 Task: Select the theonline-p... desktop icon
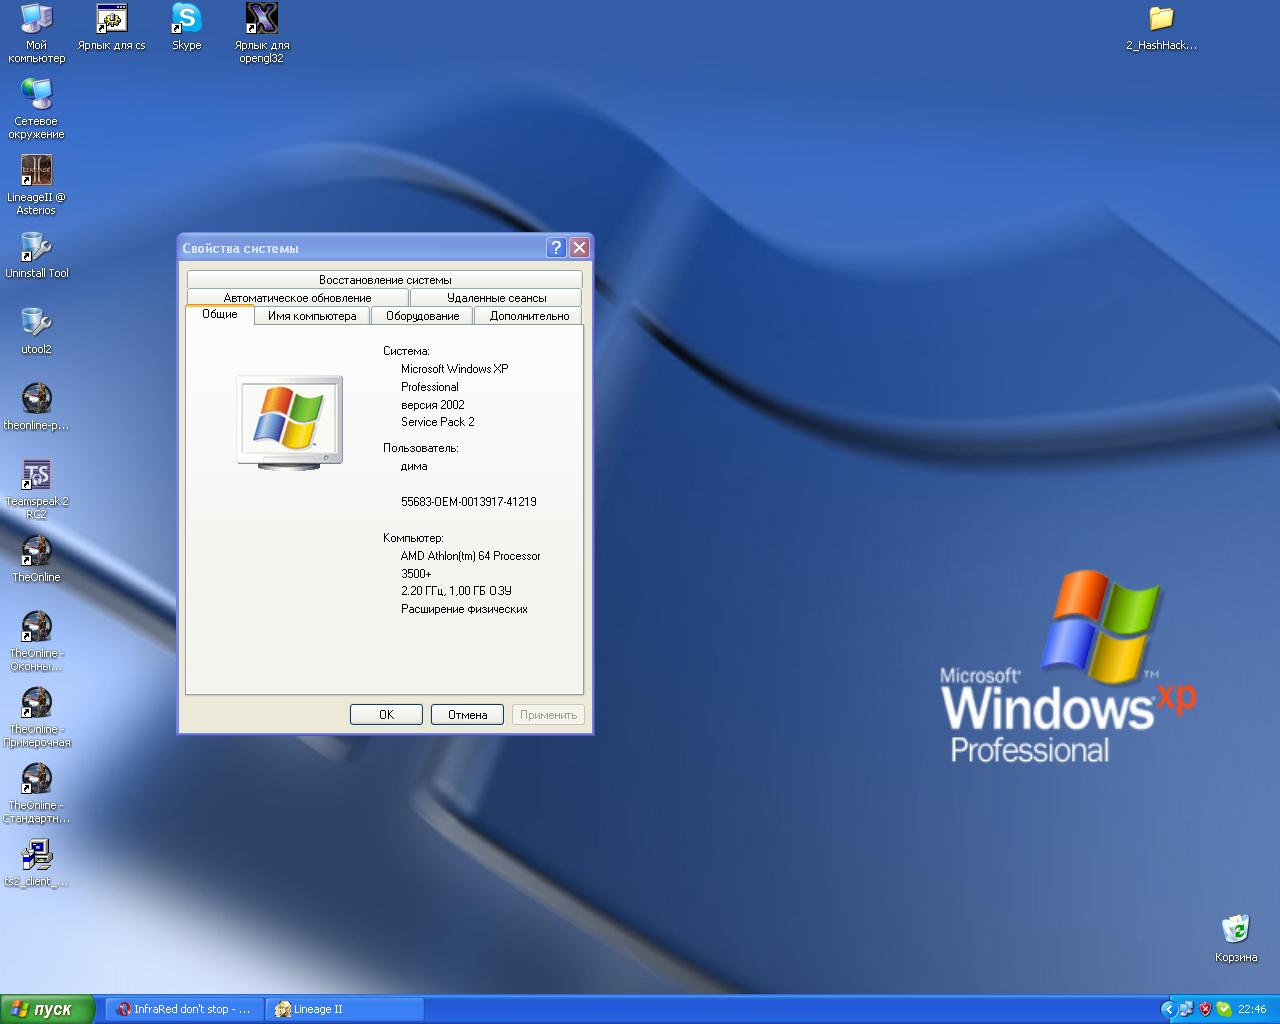36,407
